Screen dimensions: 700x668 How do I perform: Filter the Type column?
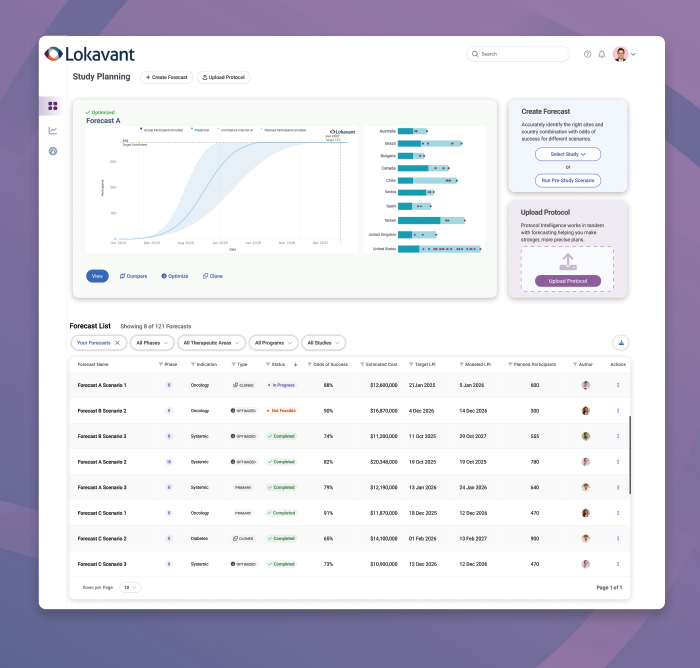[x=233, y=364]
